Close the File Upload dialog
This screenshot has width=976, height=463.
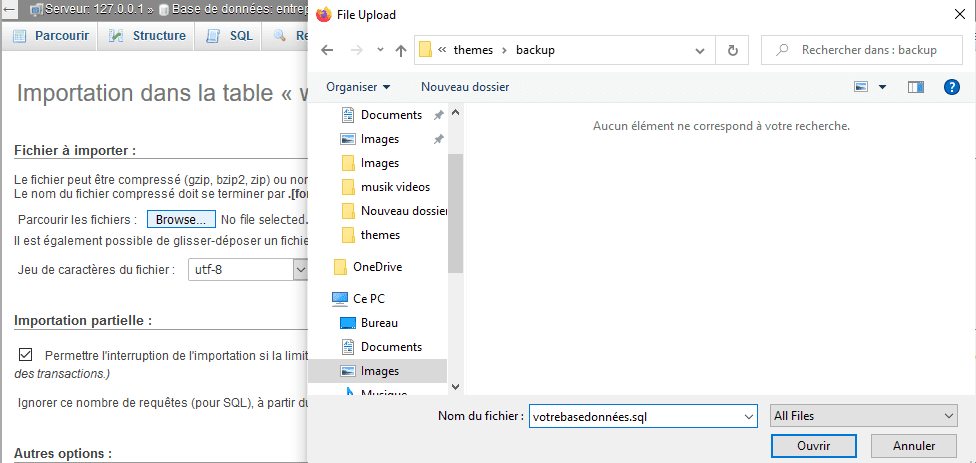(x=959, y=14)
